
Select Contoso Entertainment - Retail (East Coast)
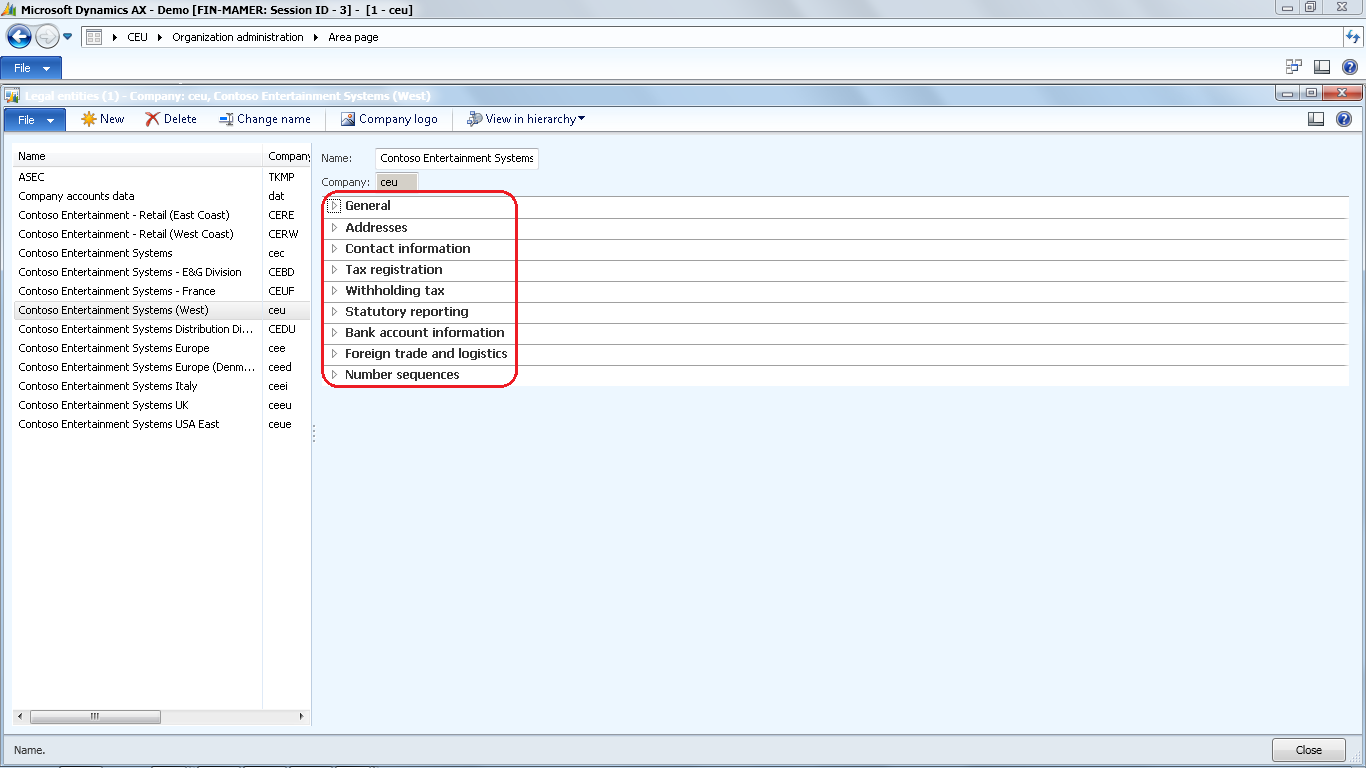162,215
